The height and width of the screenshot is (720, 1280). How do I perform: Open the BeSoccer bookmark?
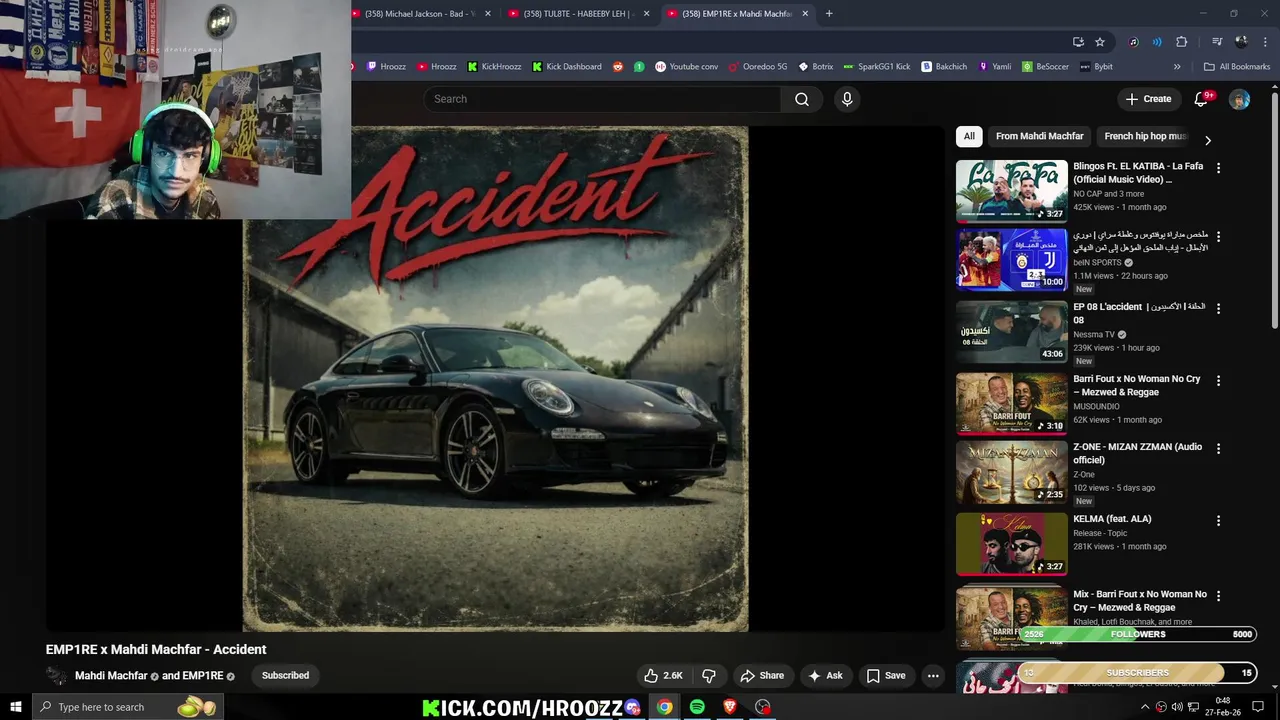coord(1045,67)
